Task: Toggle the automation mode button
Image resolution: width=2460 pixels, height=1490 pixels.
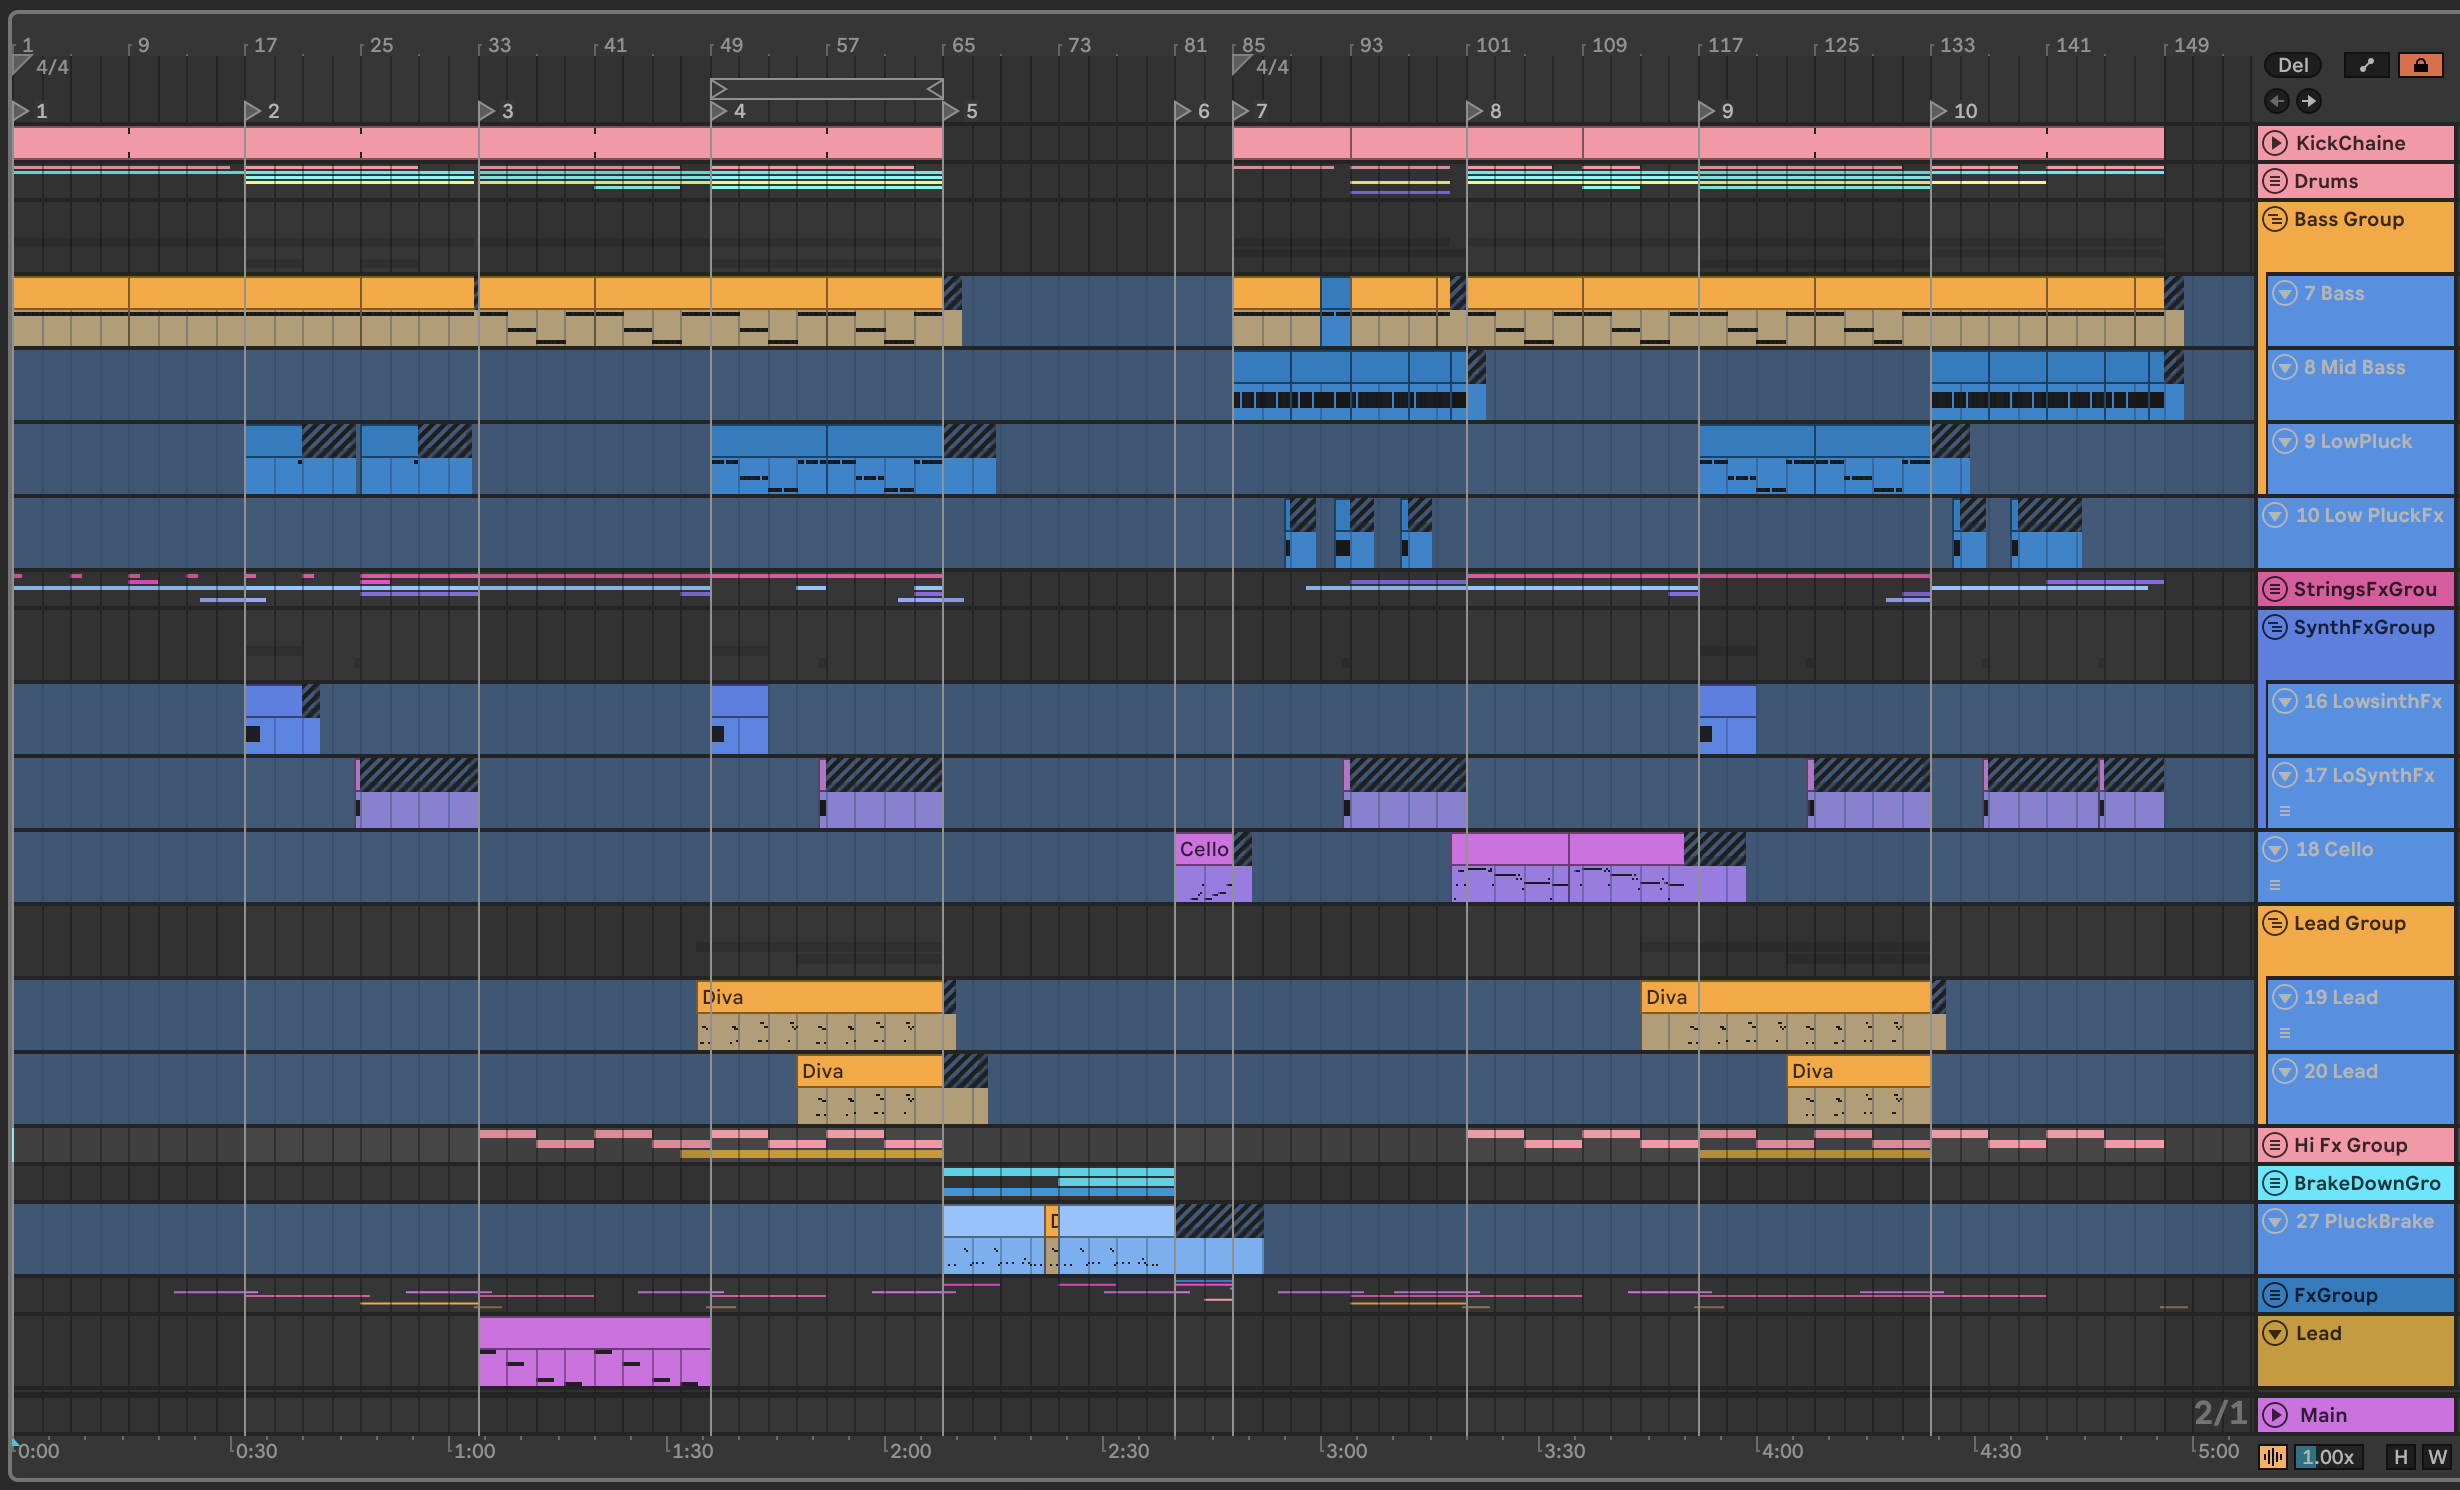Action: pos(2366,65)
